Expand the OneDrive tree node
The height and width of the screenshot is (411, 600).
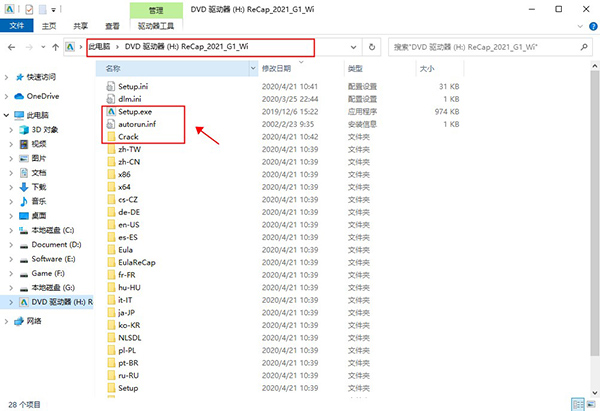[6, 96]
